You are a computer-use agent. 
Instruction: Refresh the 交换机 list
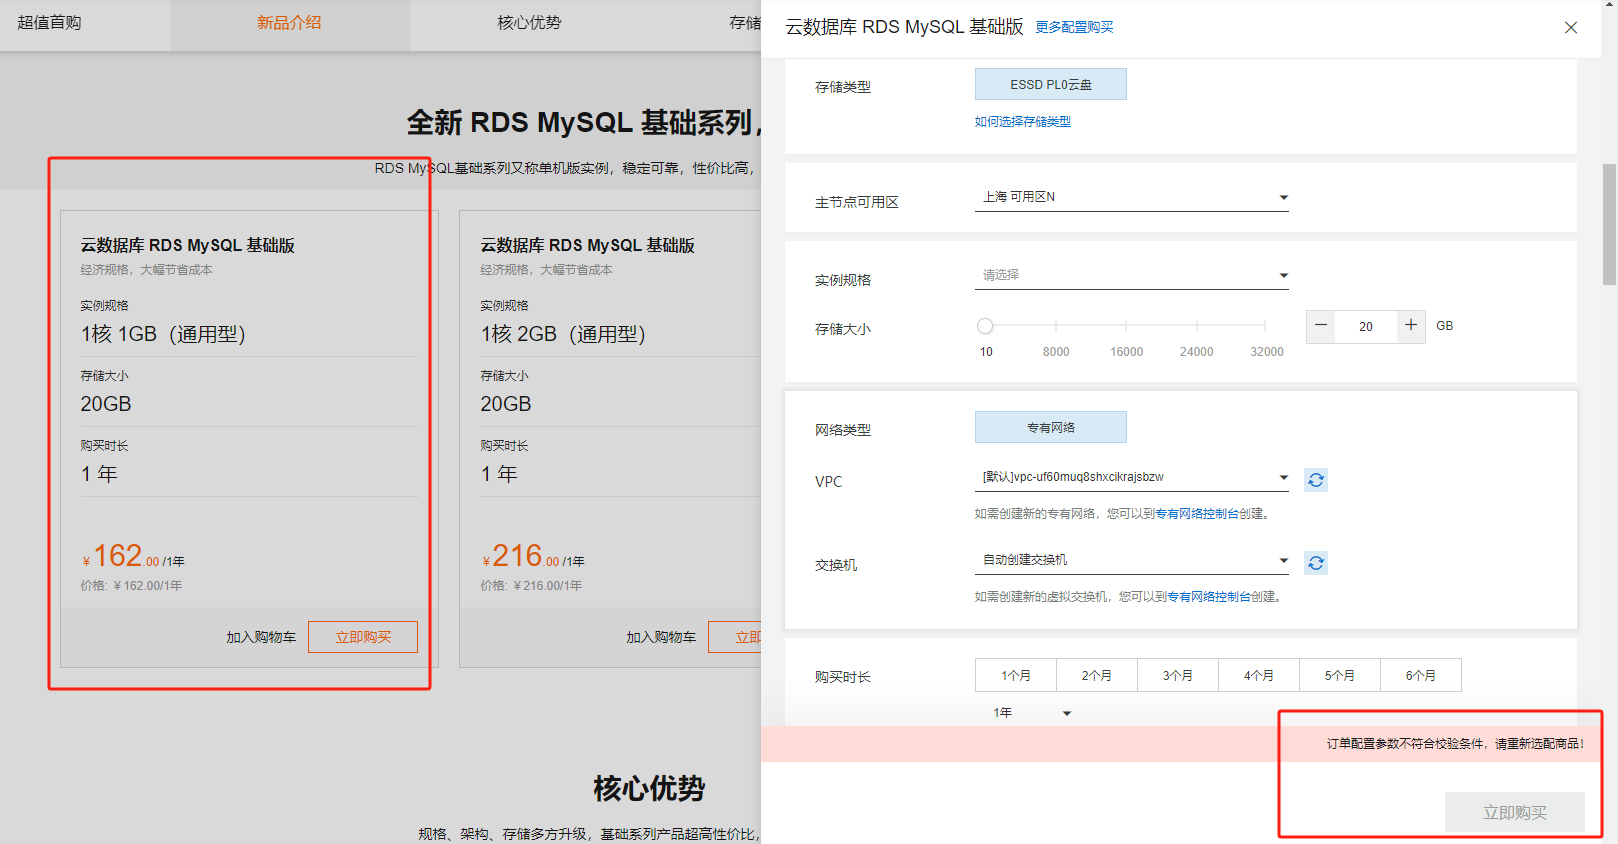tap(1316, 563)
